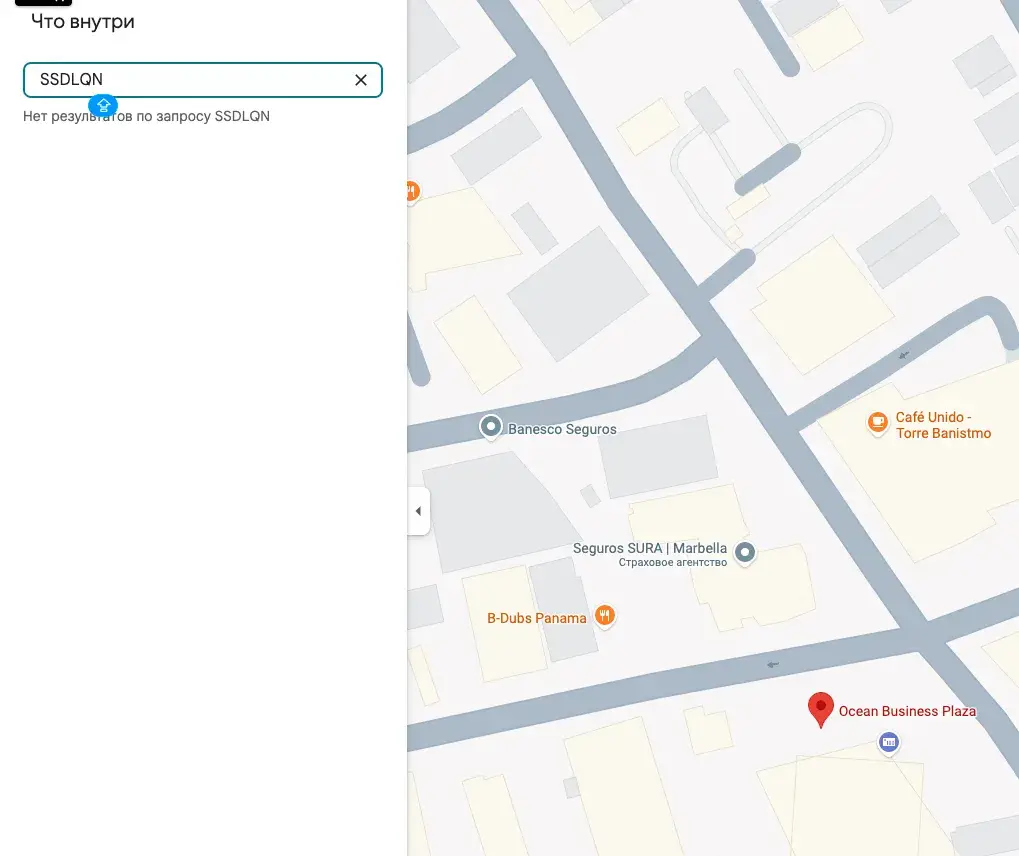Open the Banesco Seguros text label
The image size is (1019, 856).
pyautogui.click(x=562, y=429)
